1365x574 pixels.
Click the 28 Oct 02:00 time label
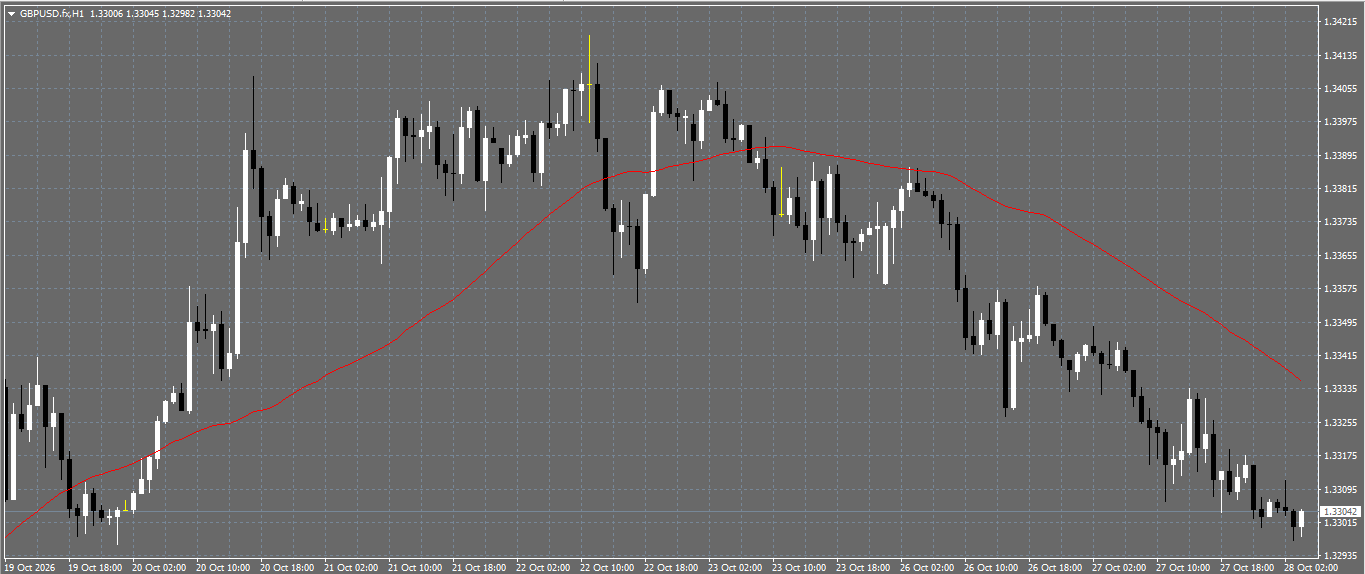click(x=1311, y=567)
